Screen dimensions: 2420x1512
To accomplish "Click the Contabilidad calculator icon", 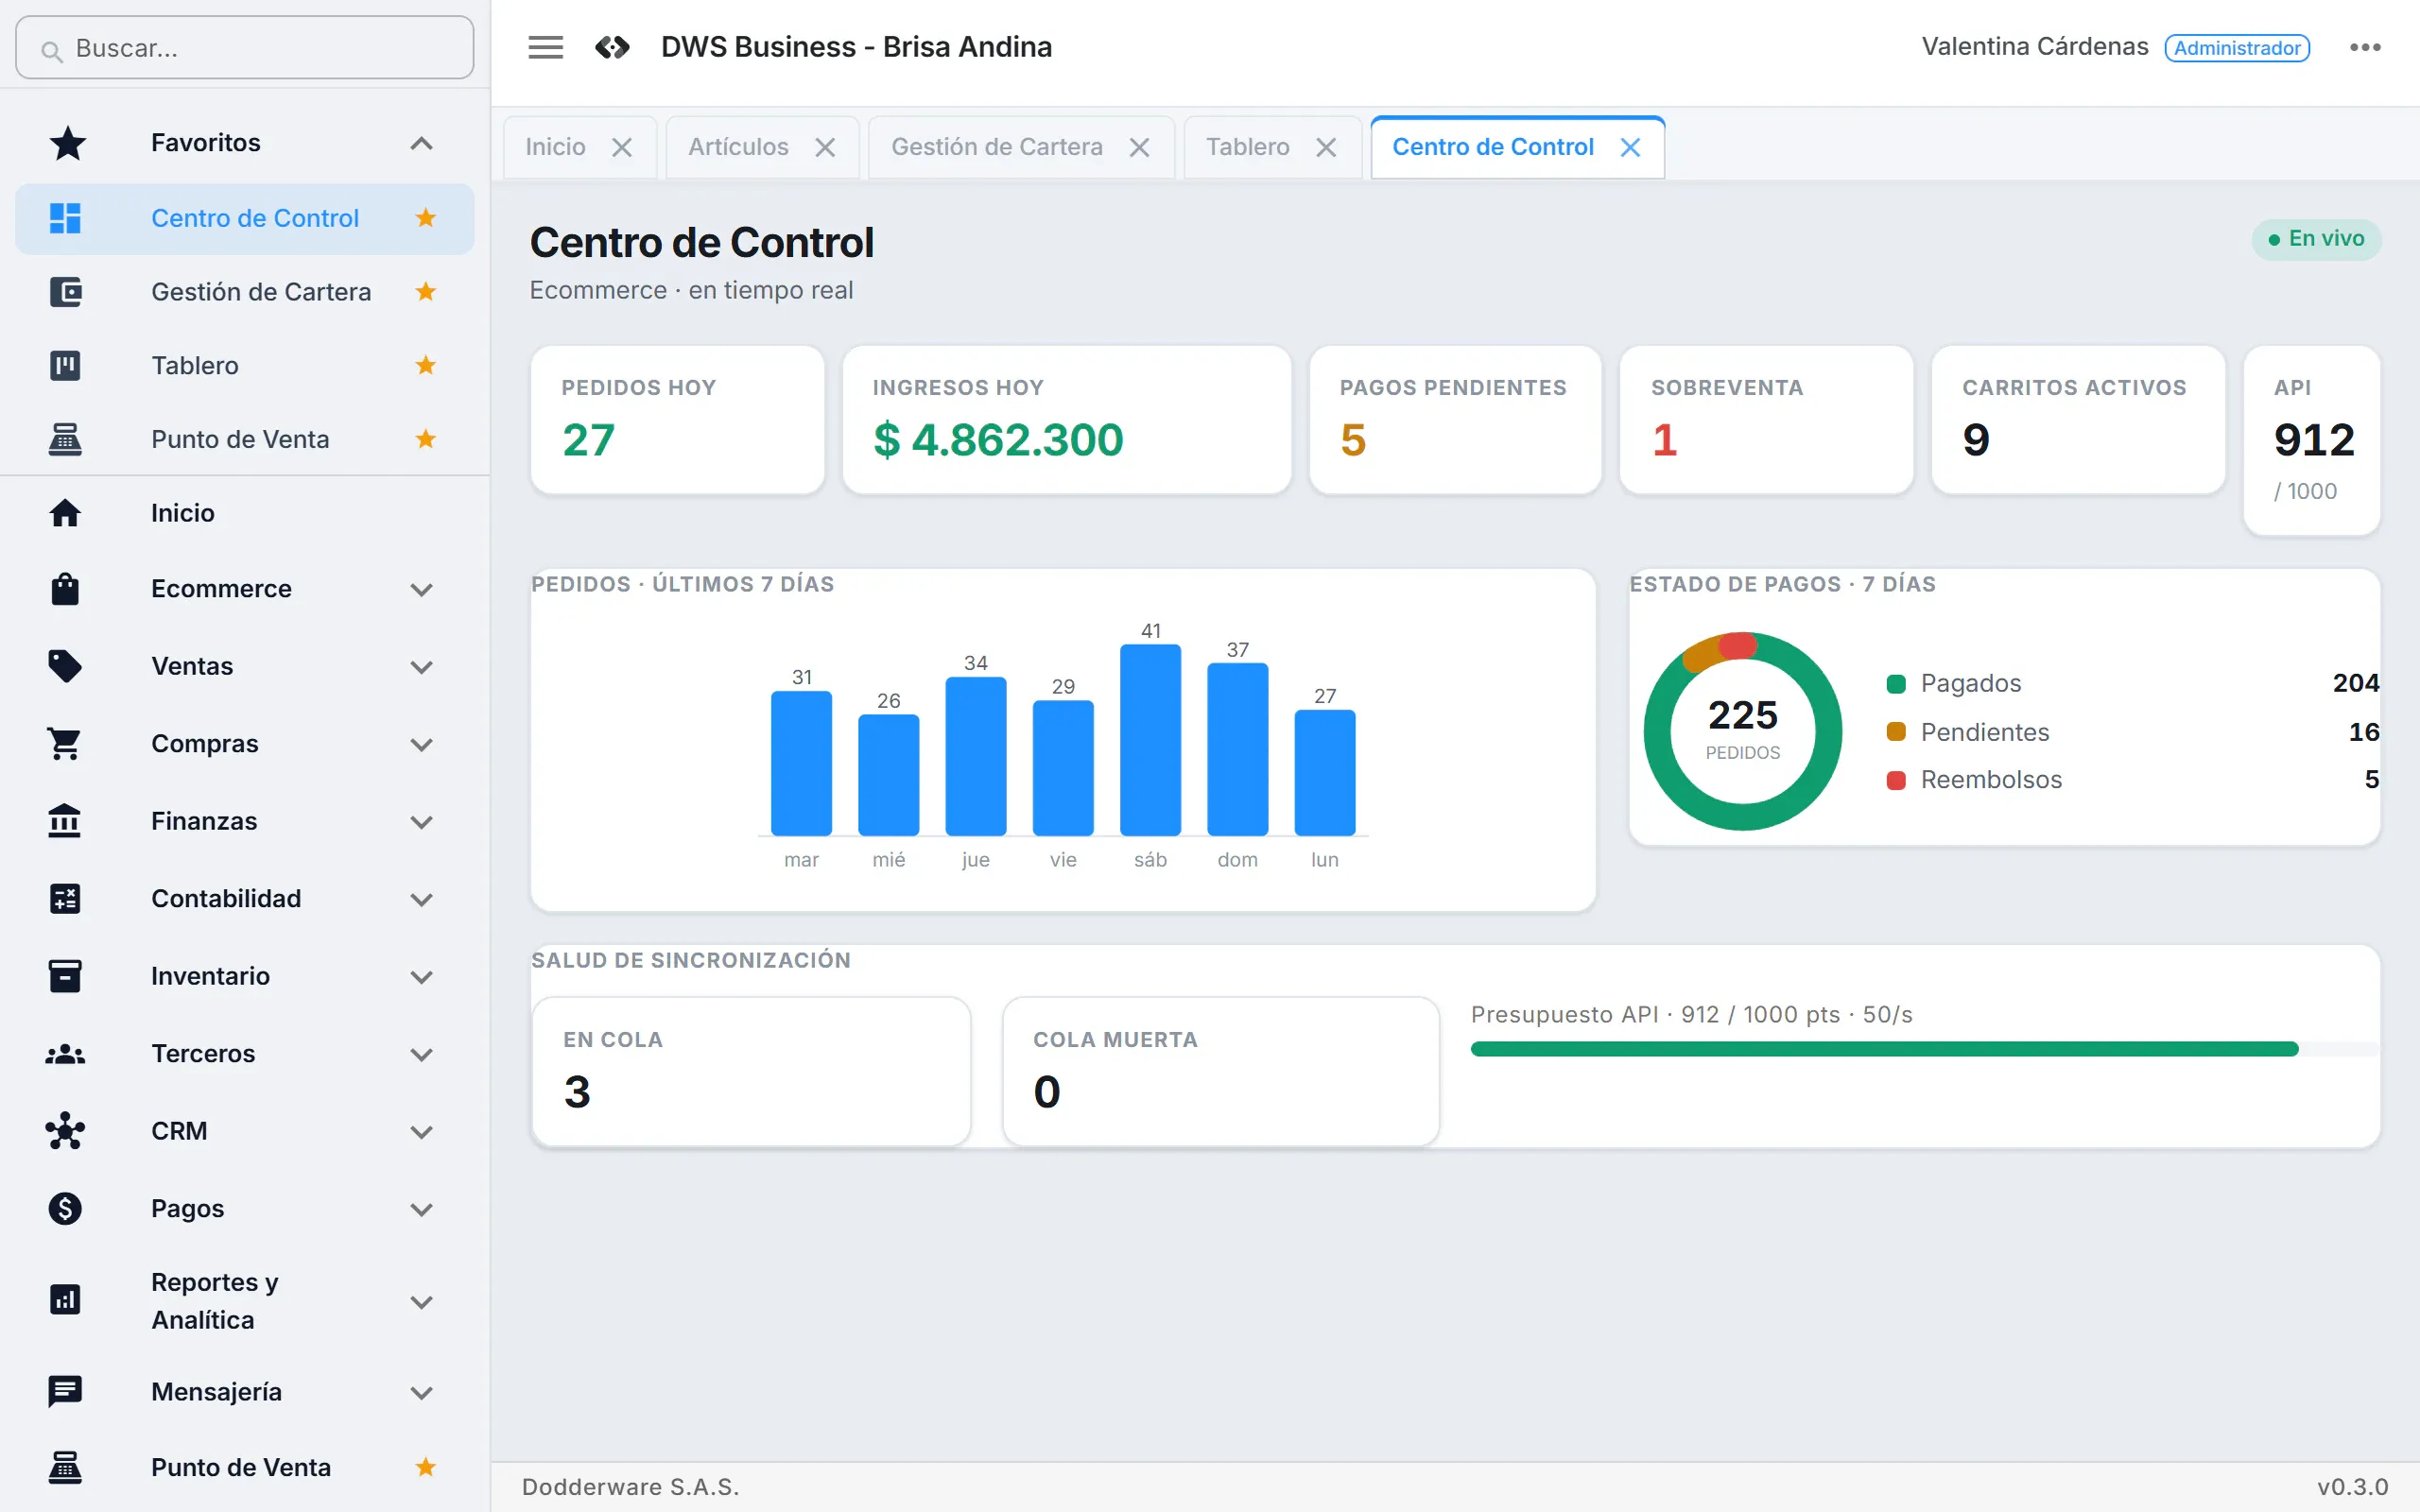I will point(65,898).
